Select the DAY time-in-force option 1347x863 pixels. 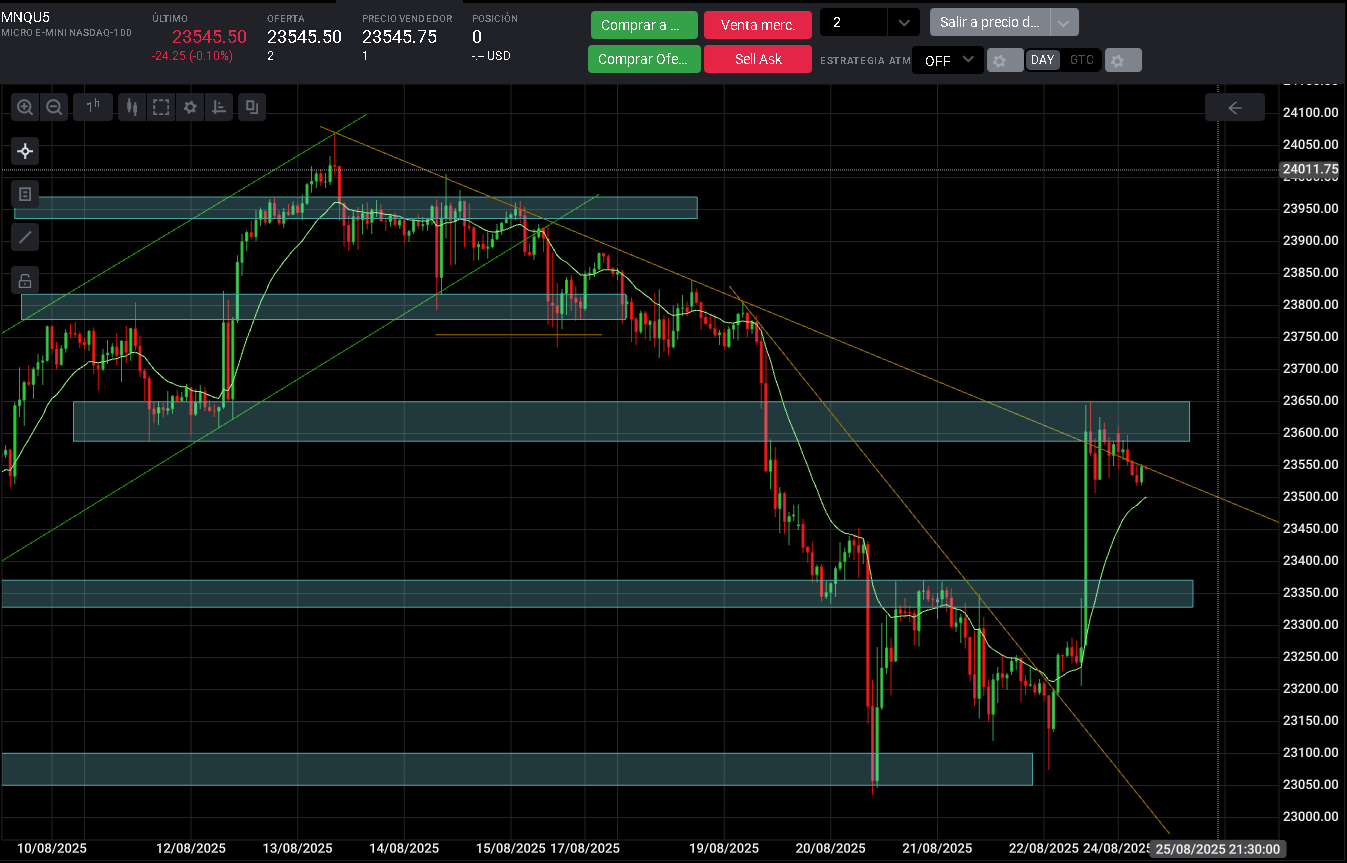(x=1042, y=60)
